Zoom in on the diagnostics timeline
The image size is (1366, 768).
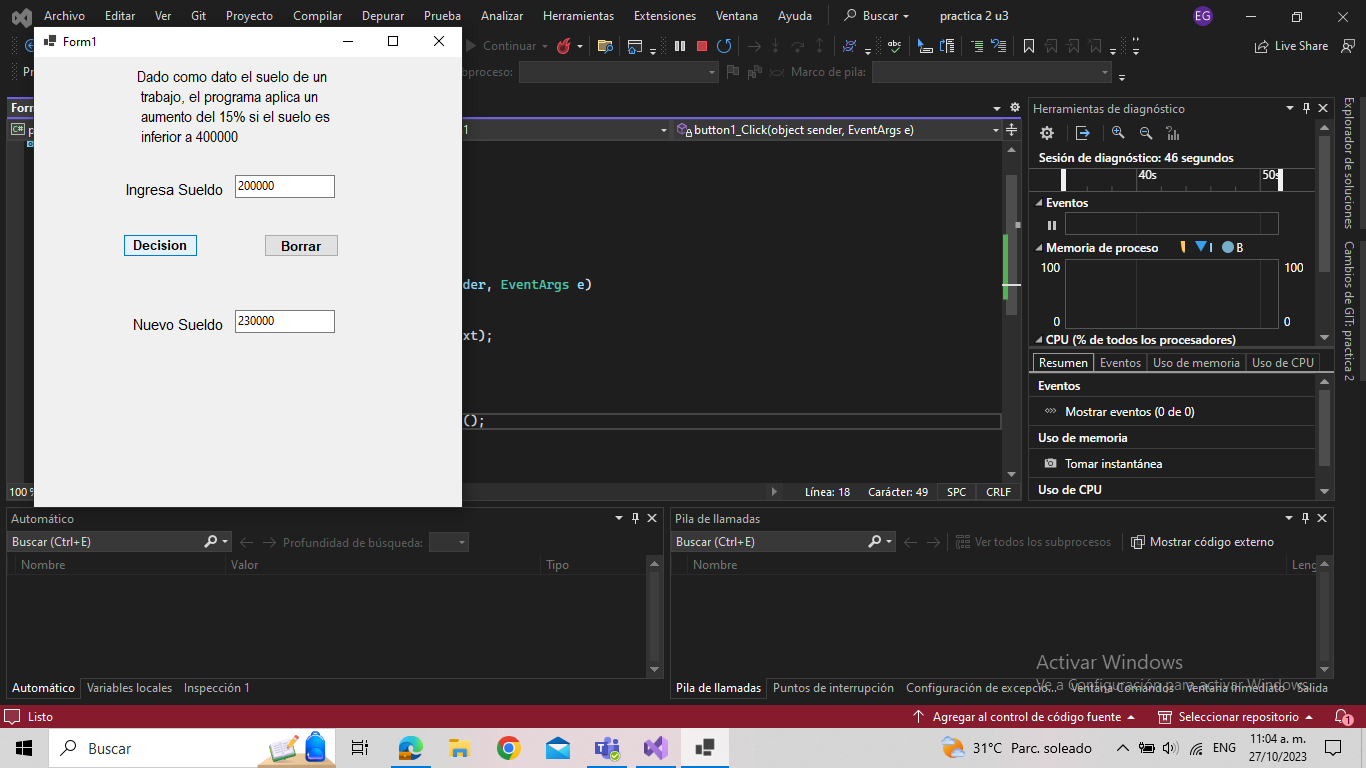pyautogui.click(x=1118, y=133)
